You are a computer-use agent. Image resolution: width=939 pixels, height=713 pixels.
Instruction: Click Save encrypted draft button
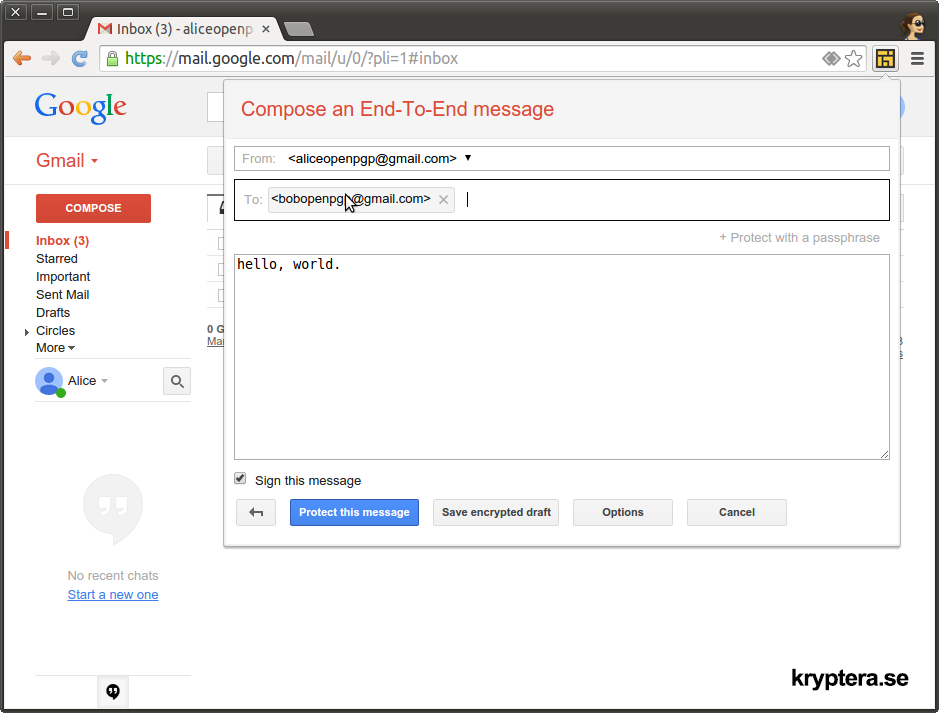[x=496, y=512]
